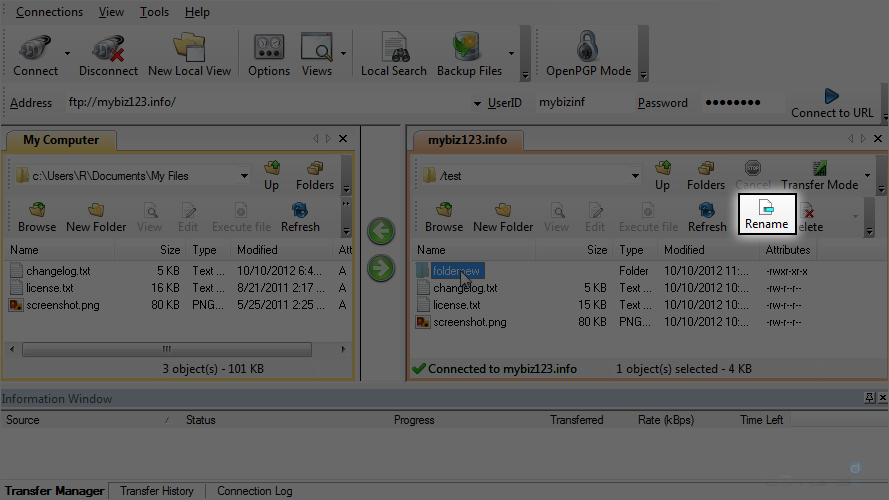The image size is (889, 500).
Task: Launch Backup Files tool
Action: click(469, 54)
